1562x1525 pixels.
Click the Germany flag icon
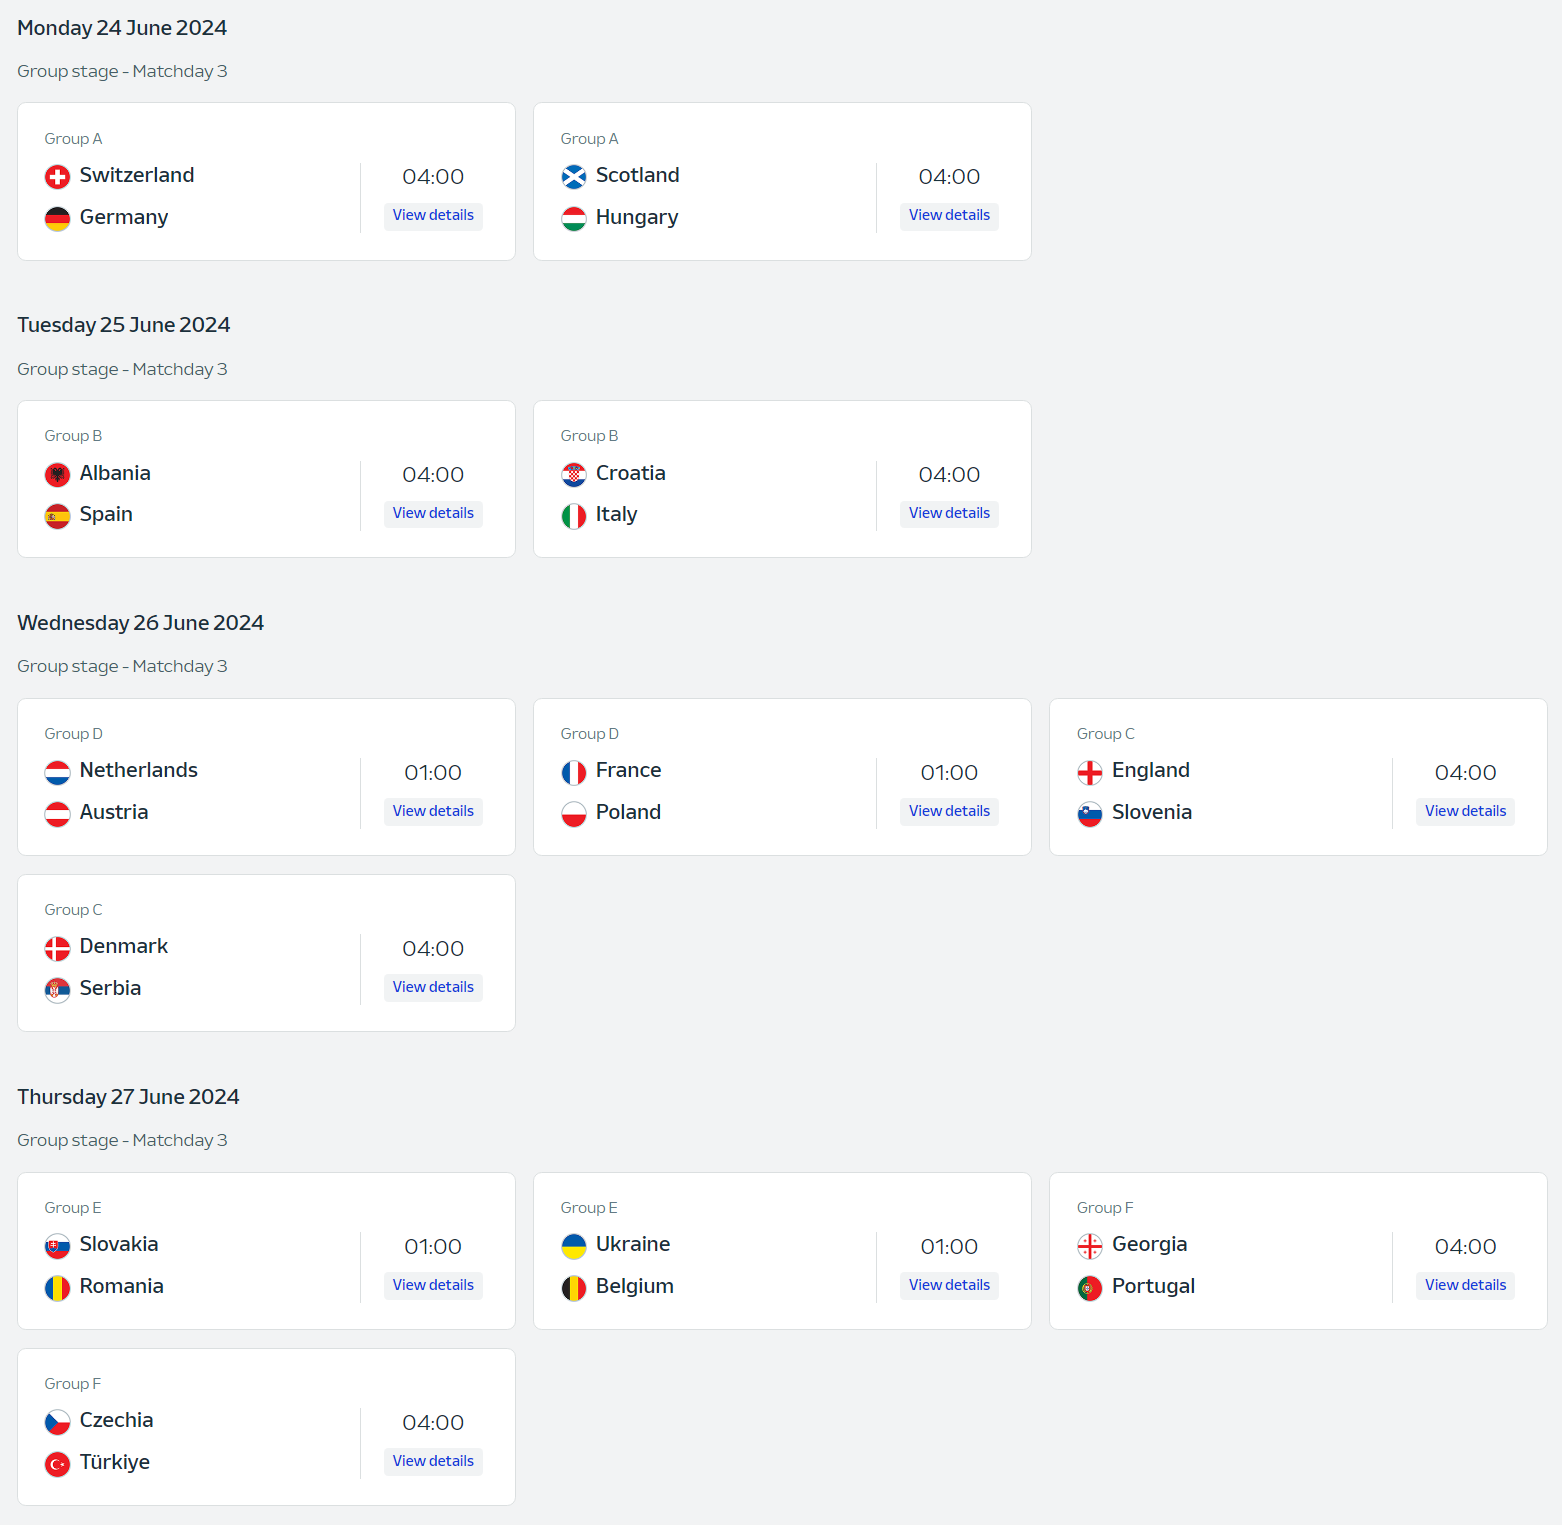click(58, 219)
